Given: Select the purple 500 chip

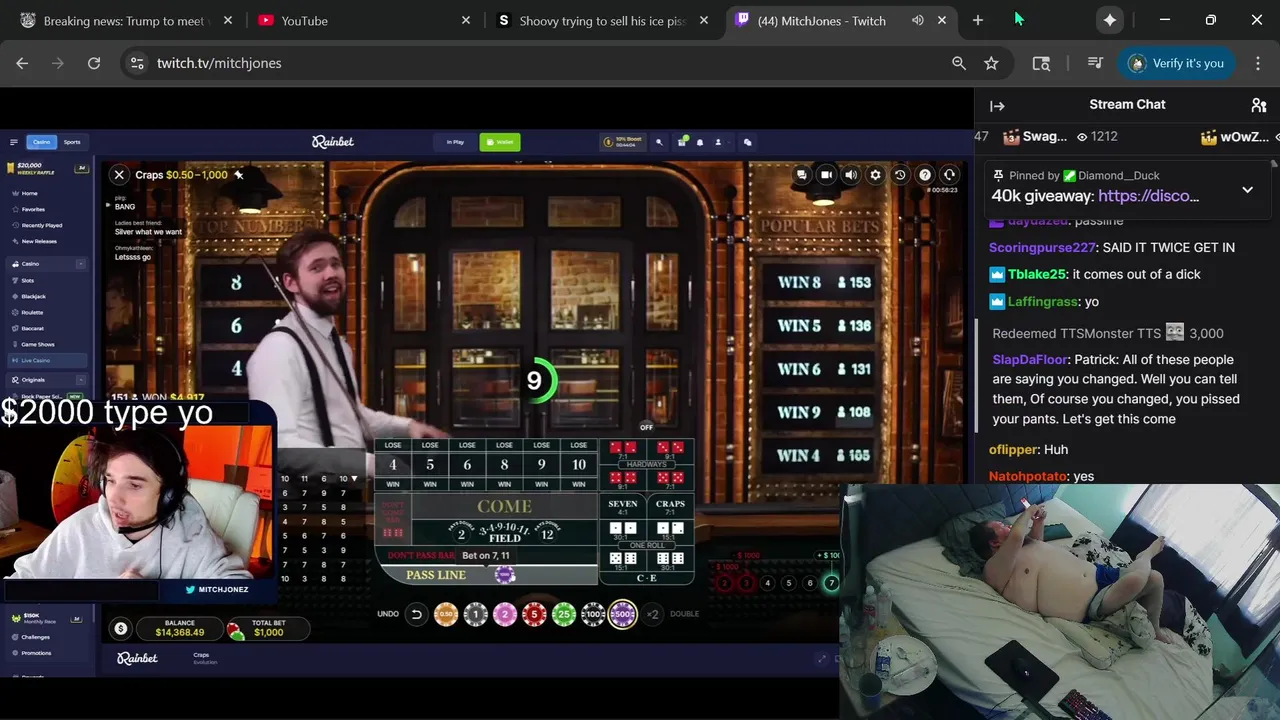Looking at the screenshot, I should click(623, 614).
